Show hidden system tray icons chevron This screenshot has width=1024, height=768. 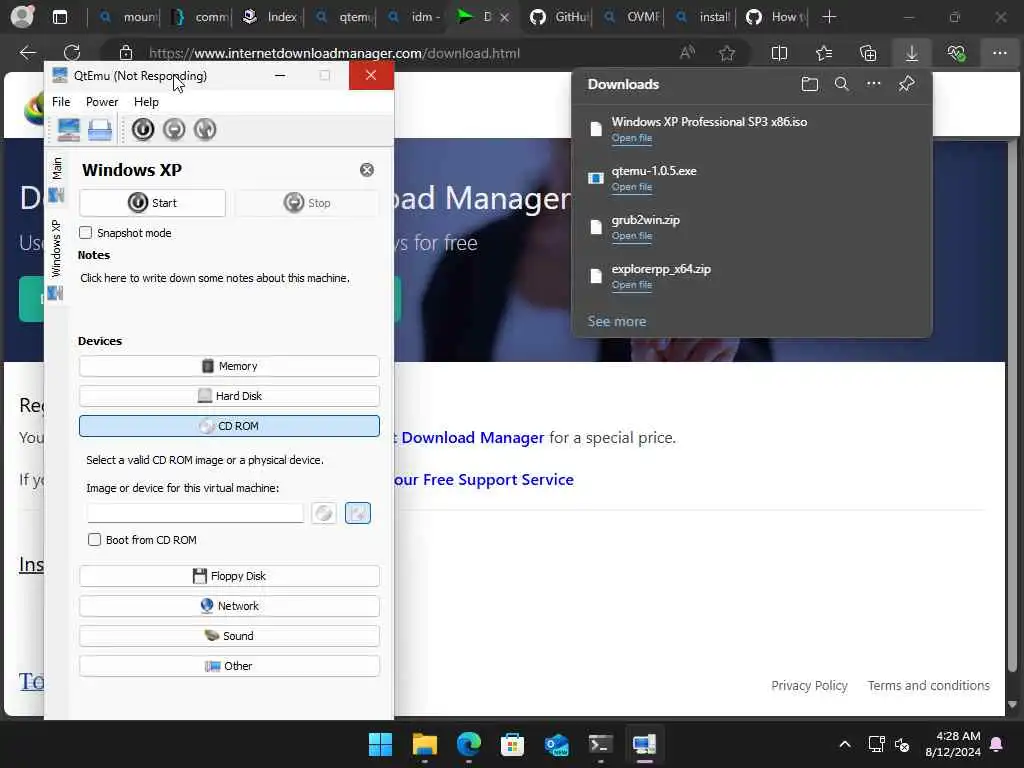pyautogui.click(x=844, y=744)
